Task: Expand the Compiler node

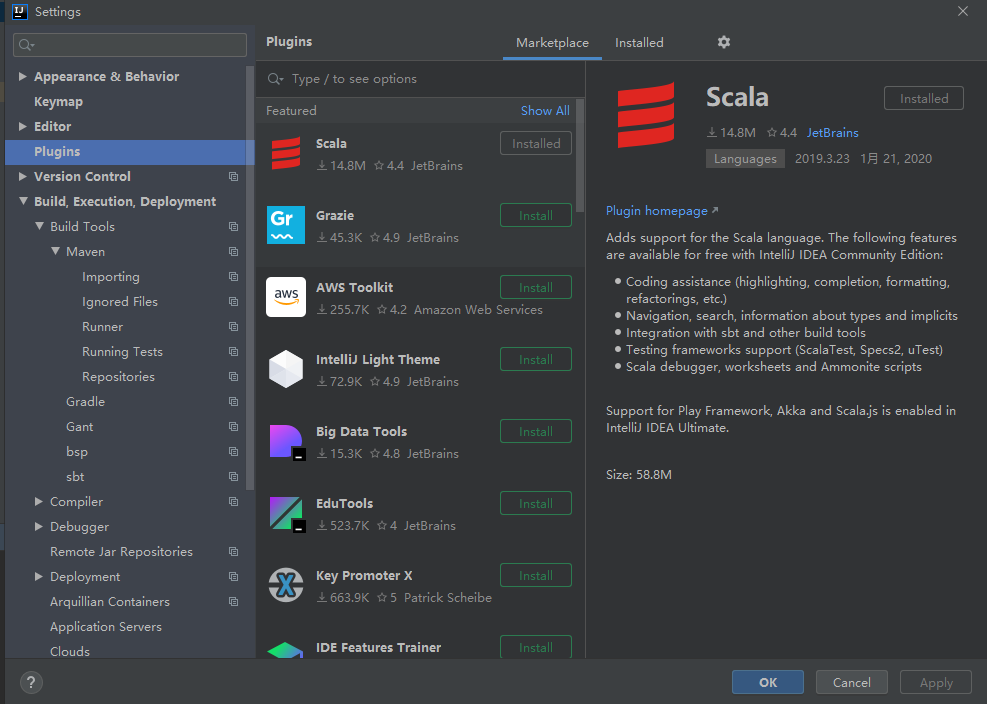Action: click(x=39, y=501)
